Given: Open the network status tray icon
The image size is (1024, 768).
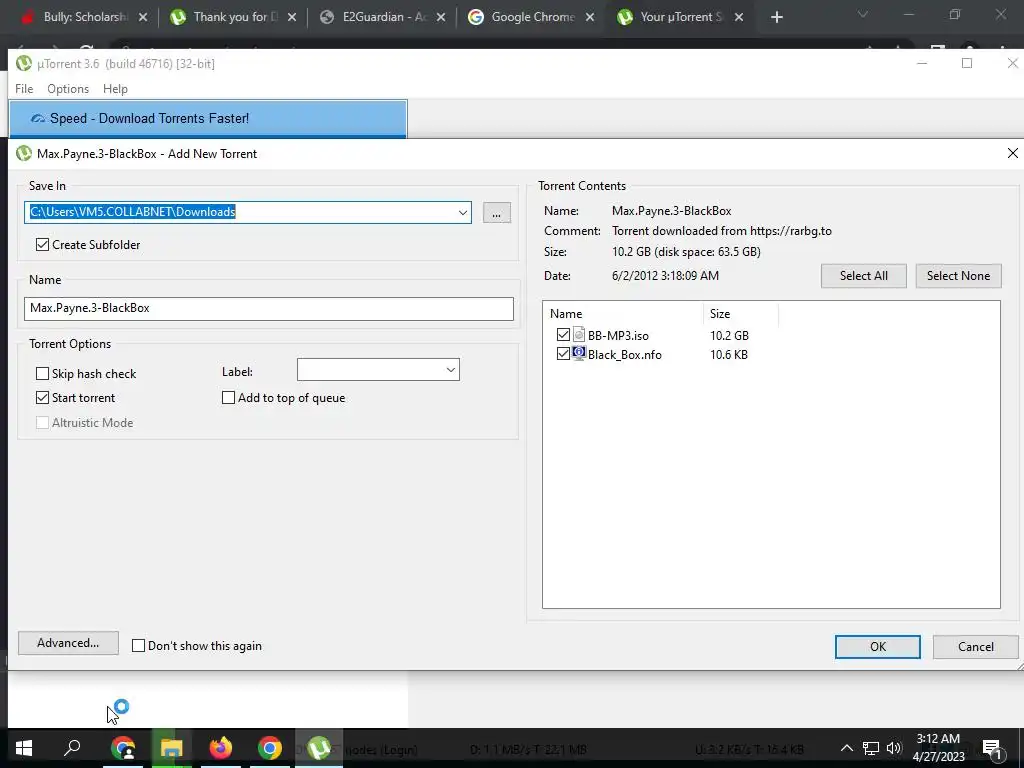Looking at the screenshot, I should [871, 748].
